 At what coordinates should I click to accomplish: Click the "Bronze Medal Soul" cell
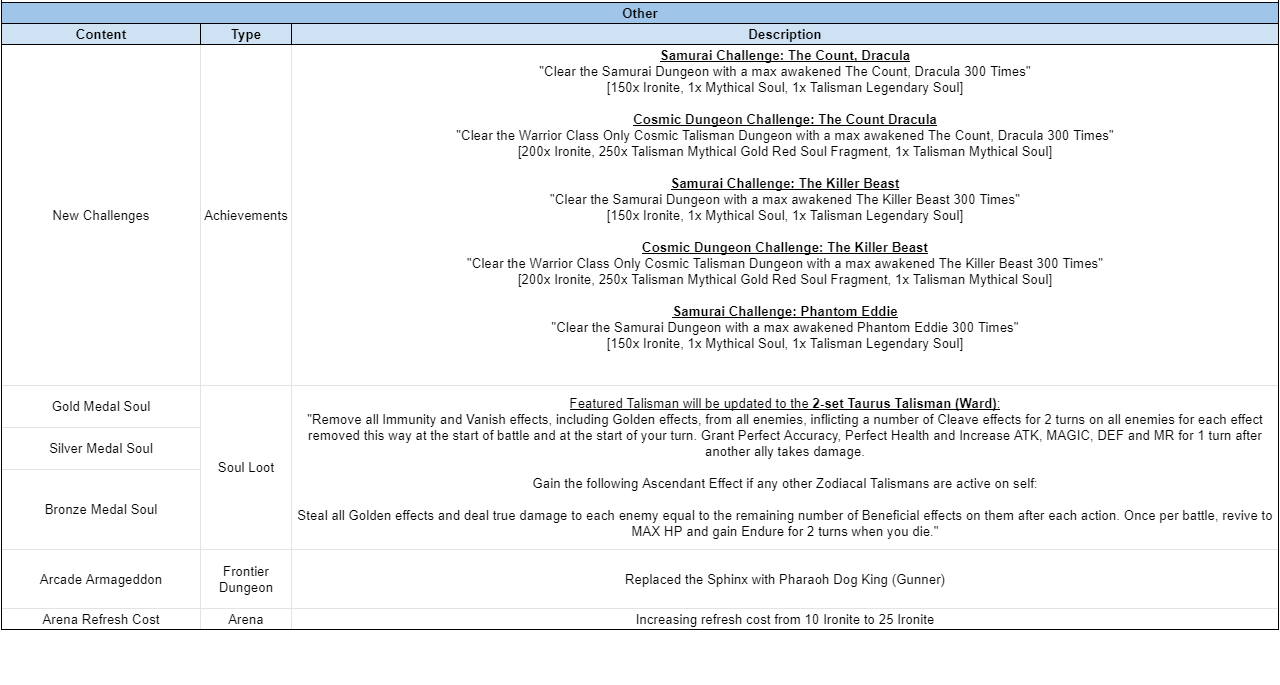[101, 509]
